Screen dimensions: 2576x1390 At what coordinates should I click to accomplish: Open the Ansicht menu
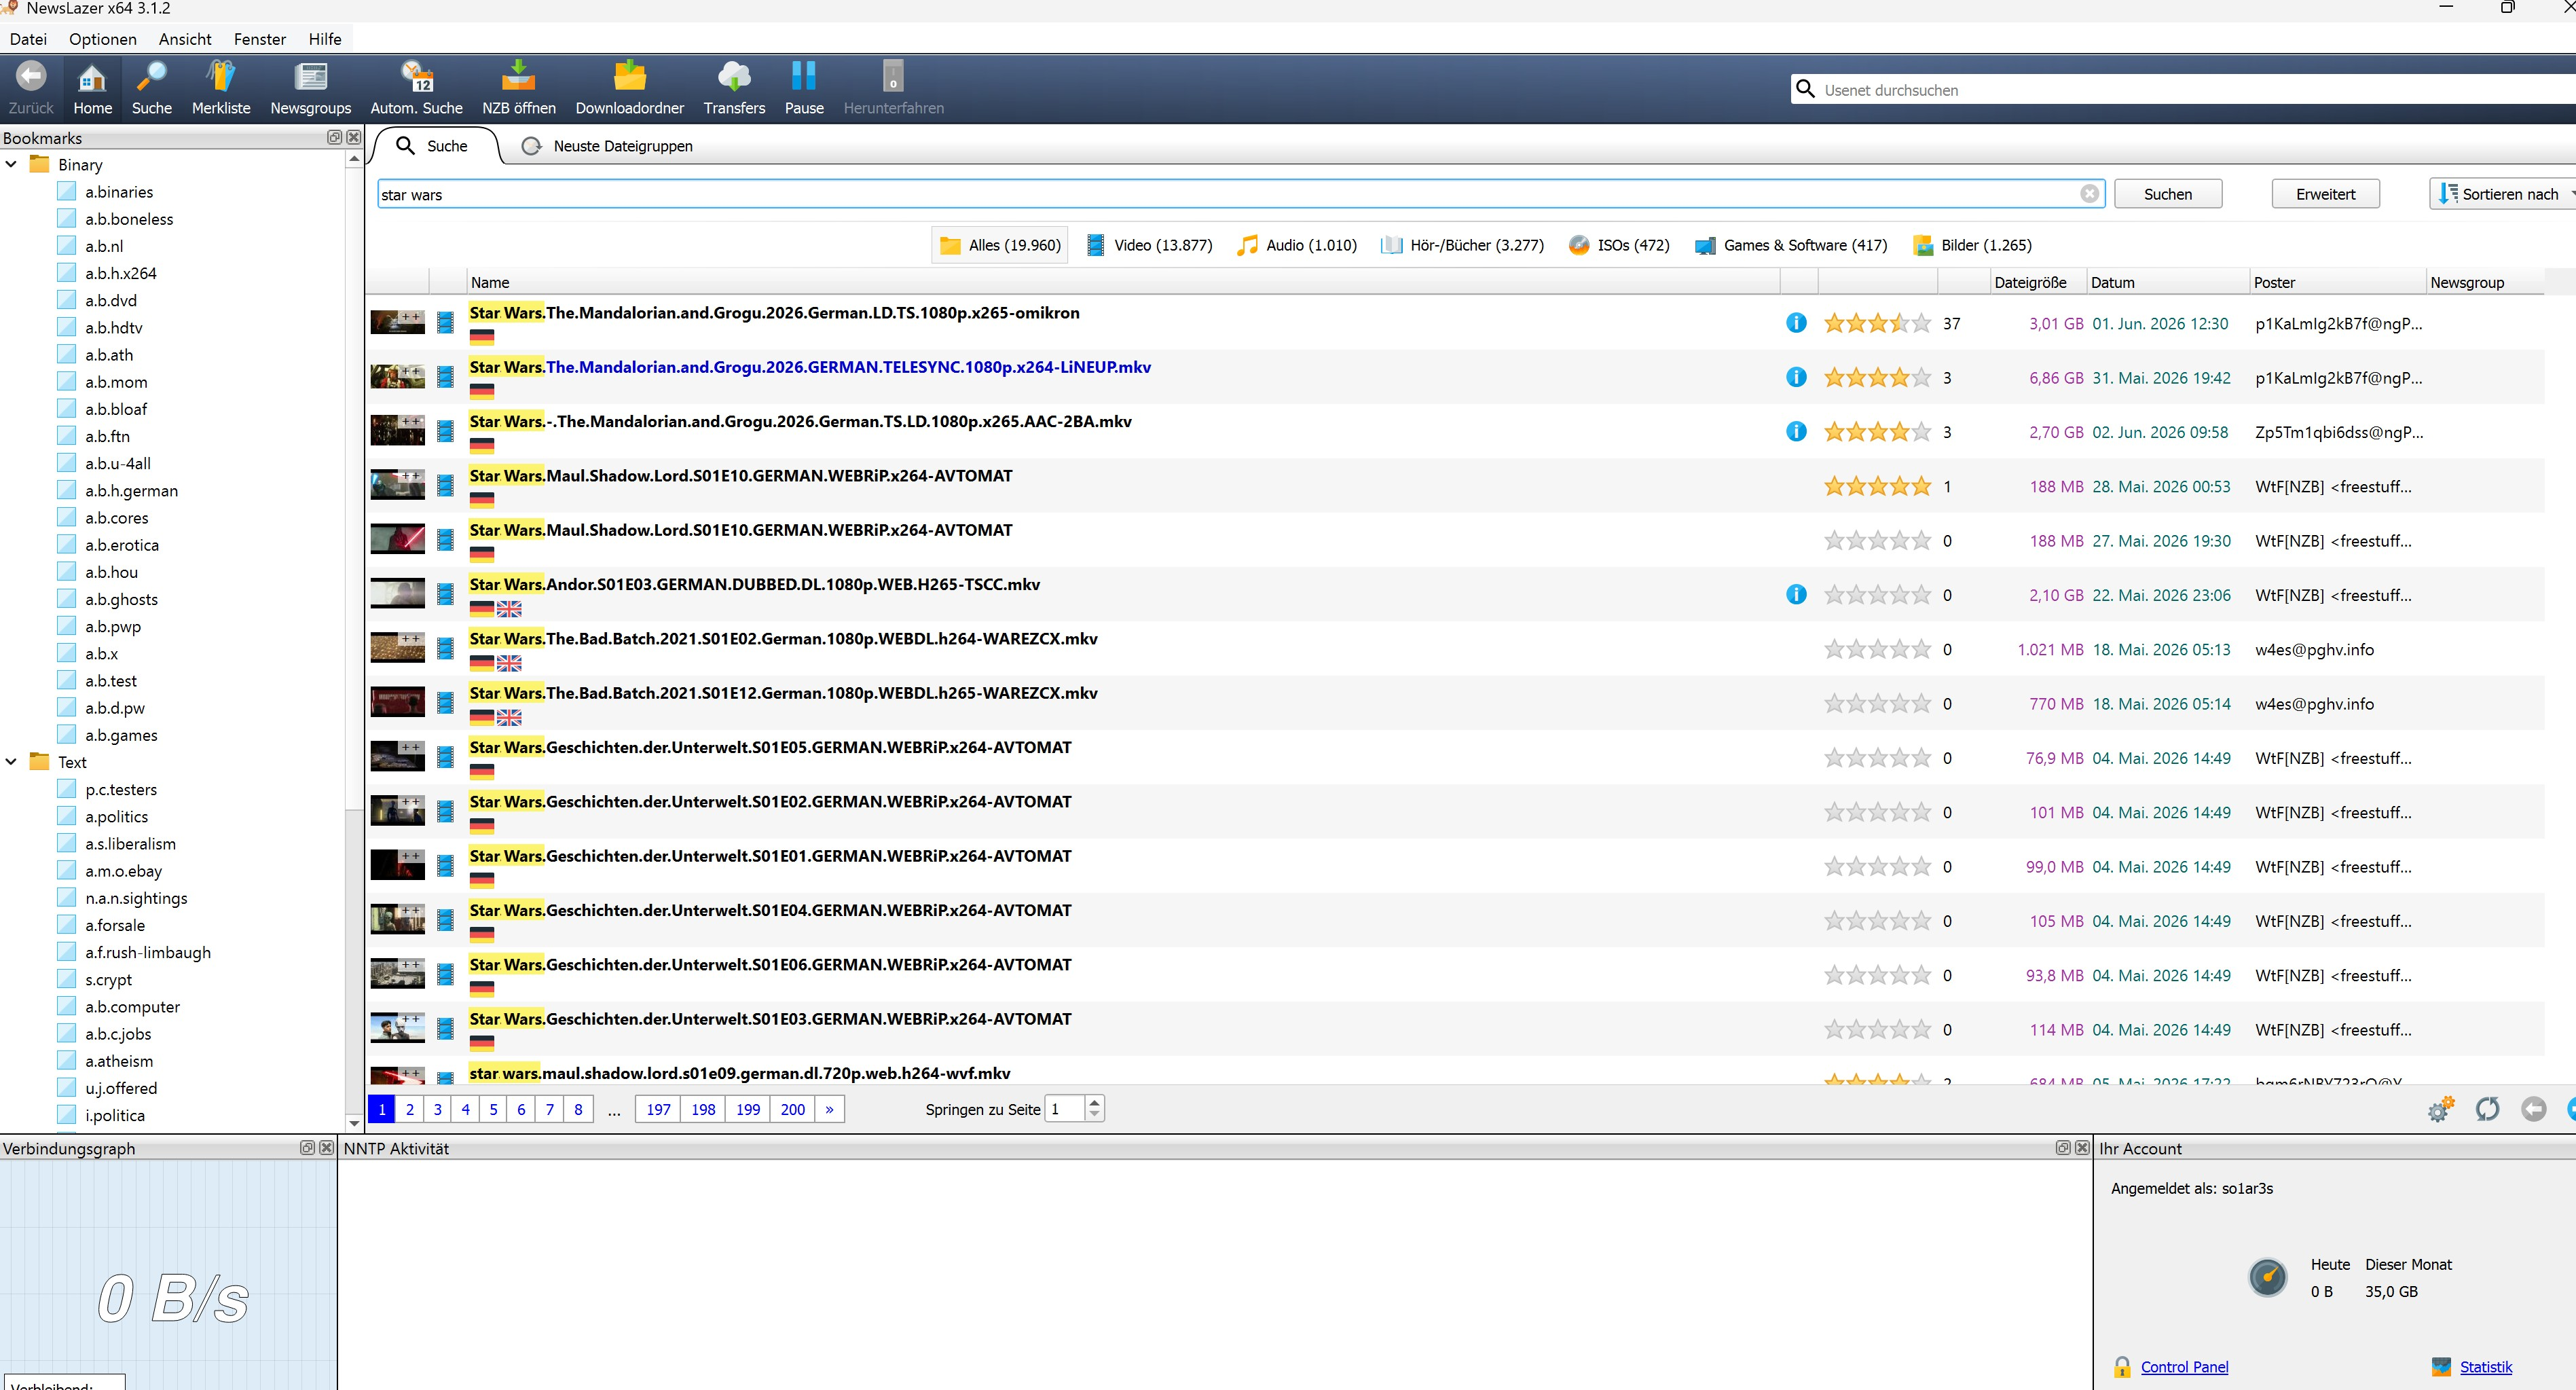[x=185, y=39]
